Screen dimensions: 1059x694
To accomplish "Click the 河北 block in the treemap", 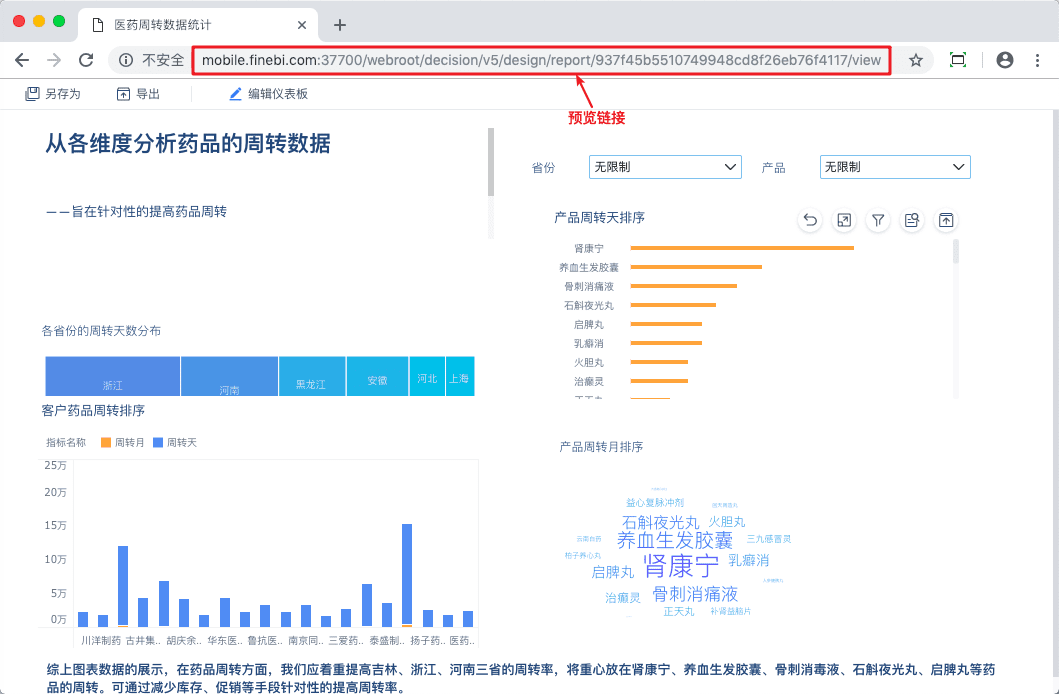I will pos(427,376).
